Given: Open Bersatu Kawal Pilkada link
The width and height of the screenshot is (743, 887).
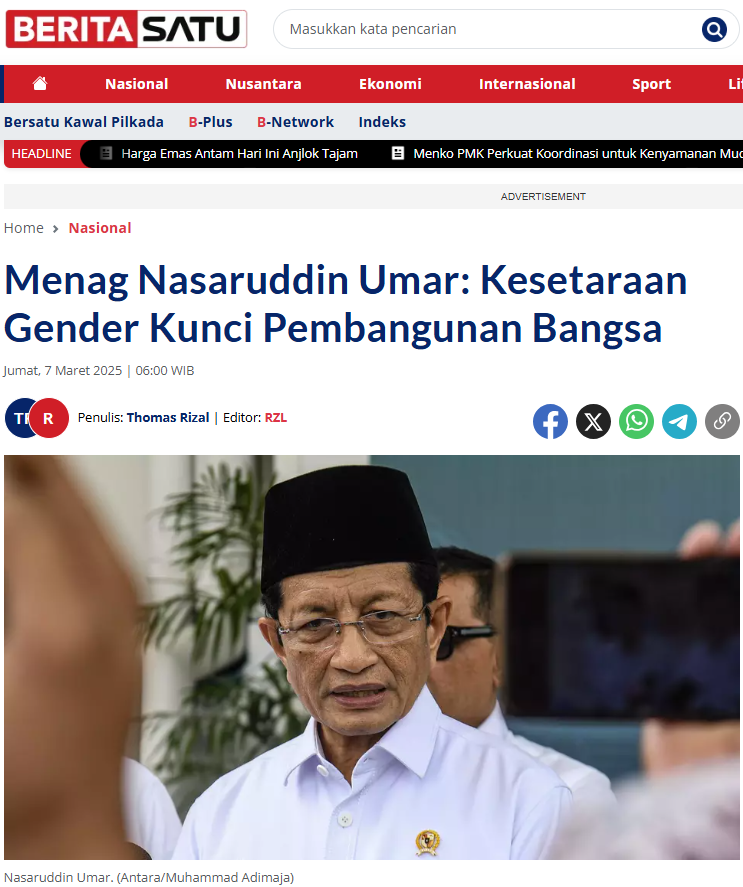Looking at the screenshot, I should click(x=84, y=122).
